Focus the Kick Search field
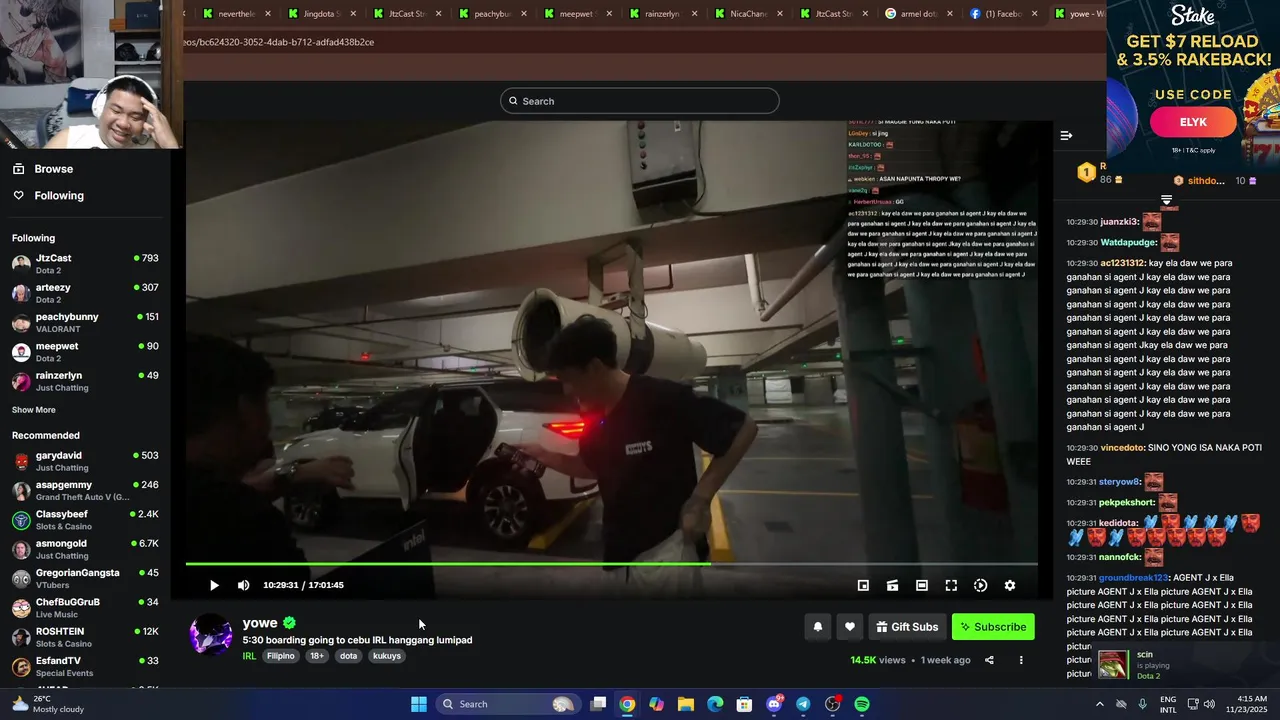 639,101
